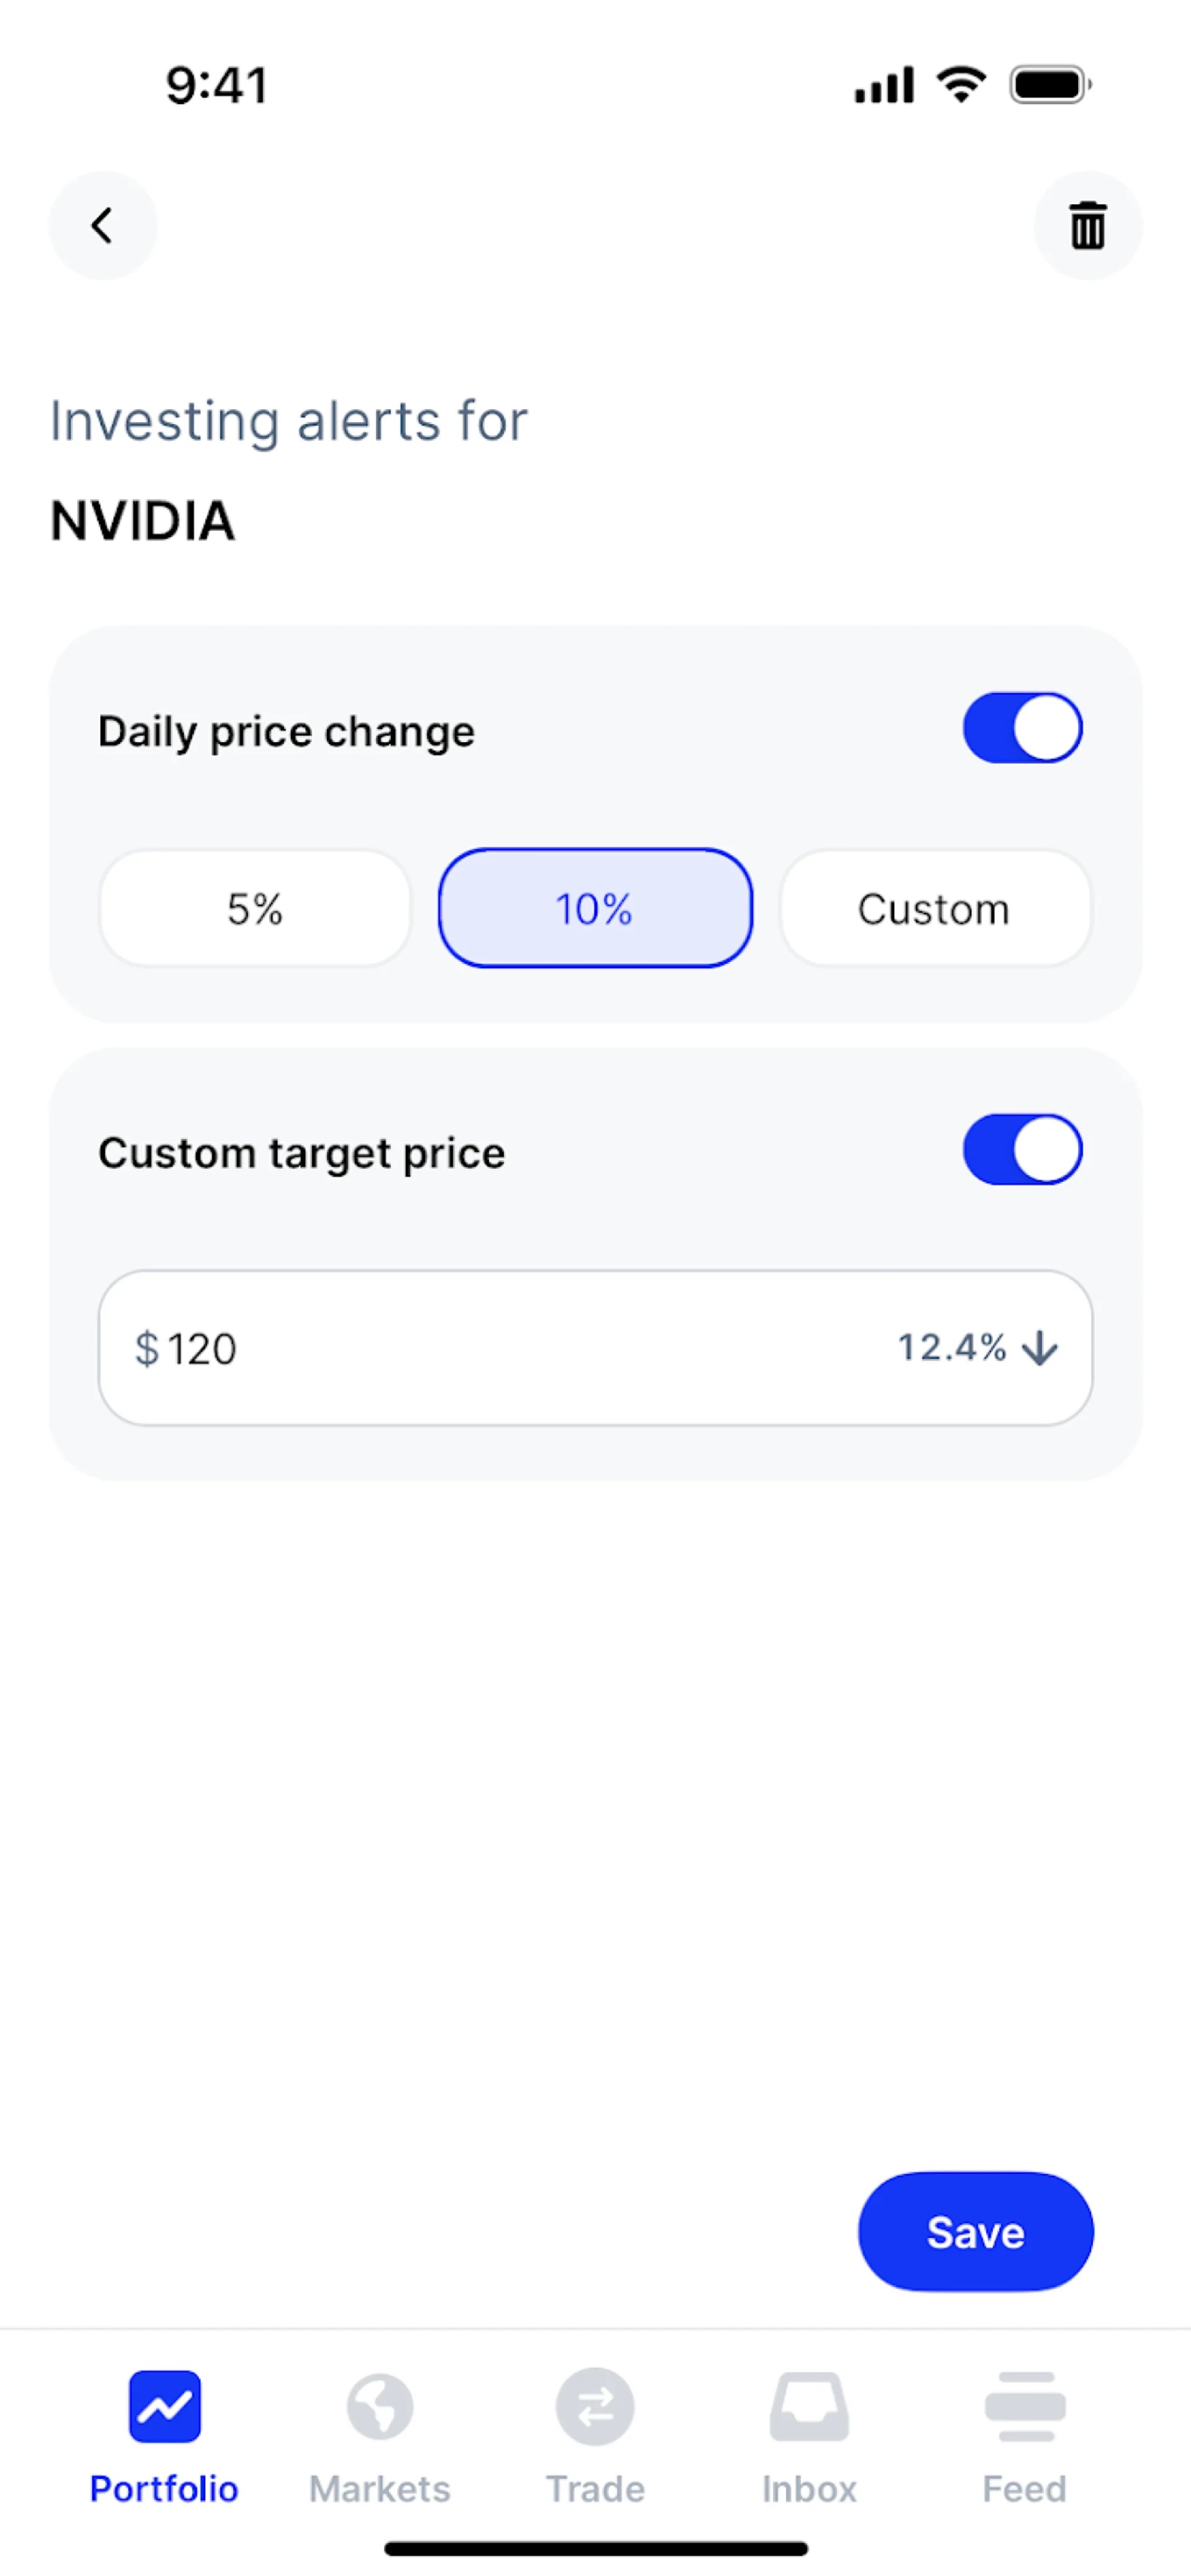The image size is (1191, 2576).
Task: Open the Portfolio chart icon
Action: [x=165, y=2406]
